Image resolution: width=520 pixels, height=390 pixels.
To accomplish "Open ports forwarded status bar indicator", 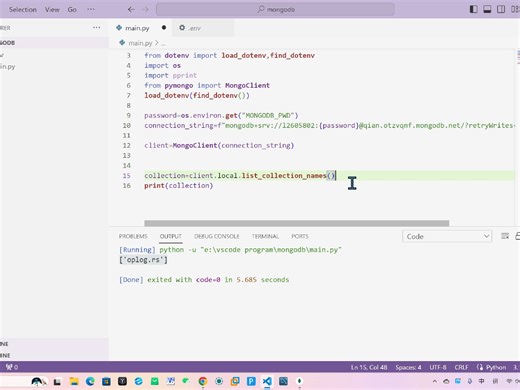I will pyautogui.click(x=12, y=367).
